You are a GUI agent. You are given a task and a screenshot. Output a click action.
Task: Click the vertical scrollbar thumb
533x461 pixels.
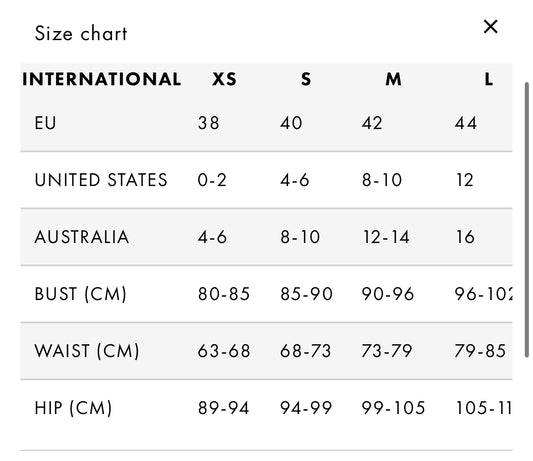pyautogui.click(x=527, y=220)
